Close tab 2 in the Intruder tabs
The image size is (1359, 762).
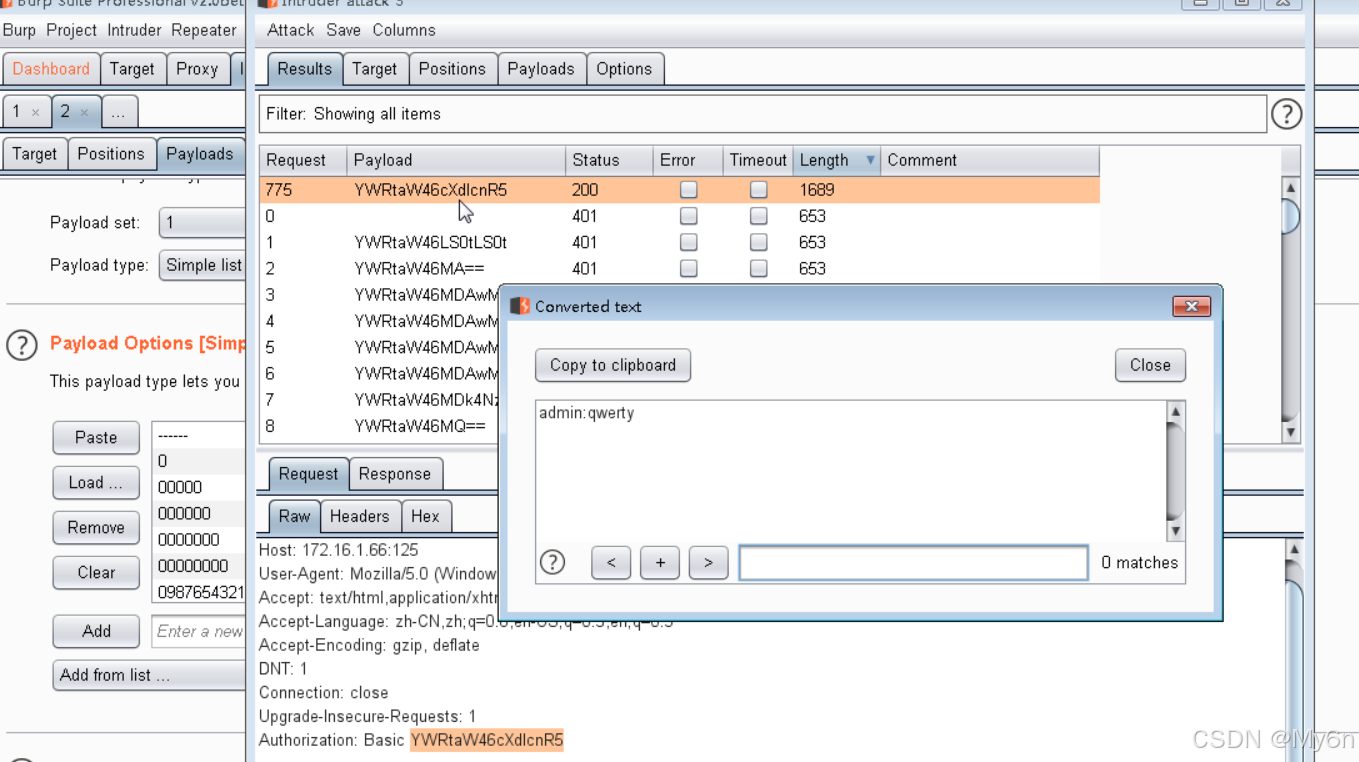[84, 113]
